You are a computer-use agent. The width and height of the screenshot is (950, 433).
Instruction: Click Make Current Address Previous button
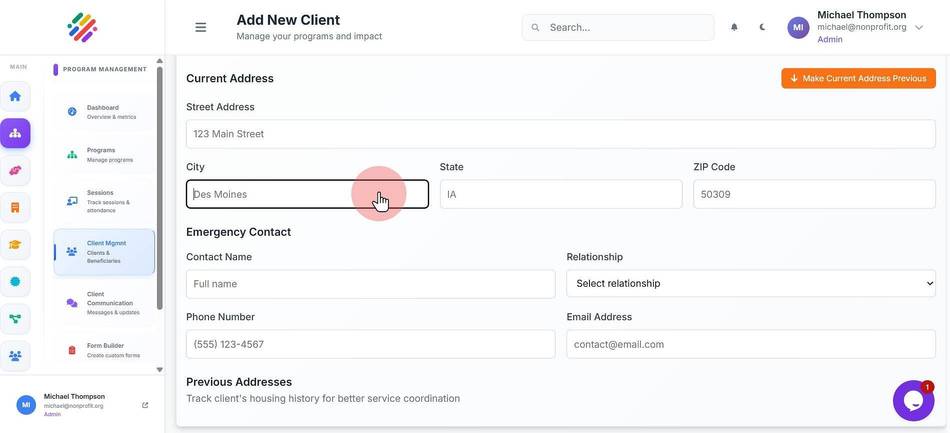point(858,78)
